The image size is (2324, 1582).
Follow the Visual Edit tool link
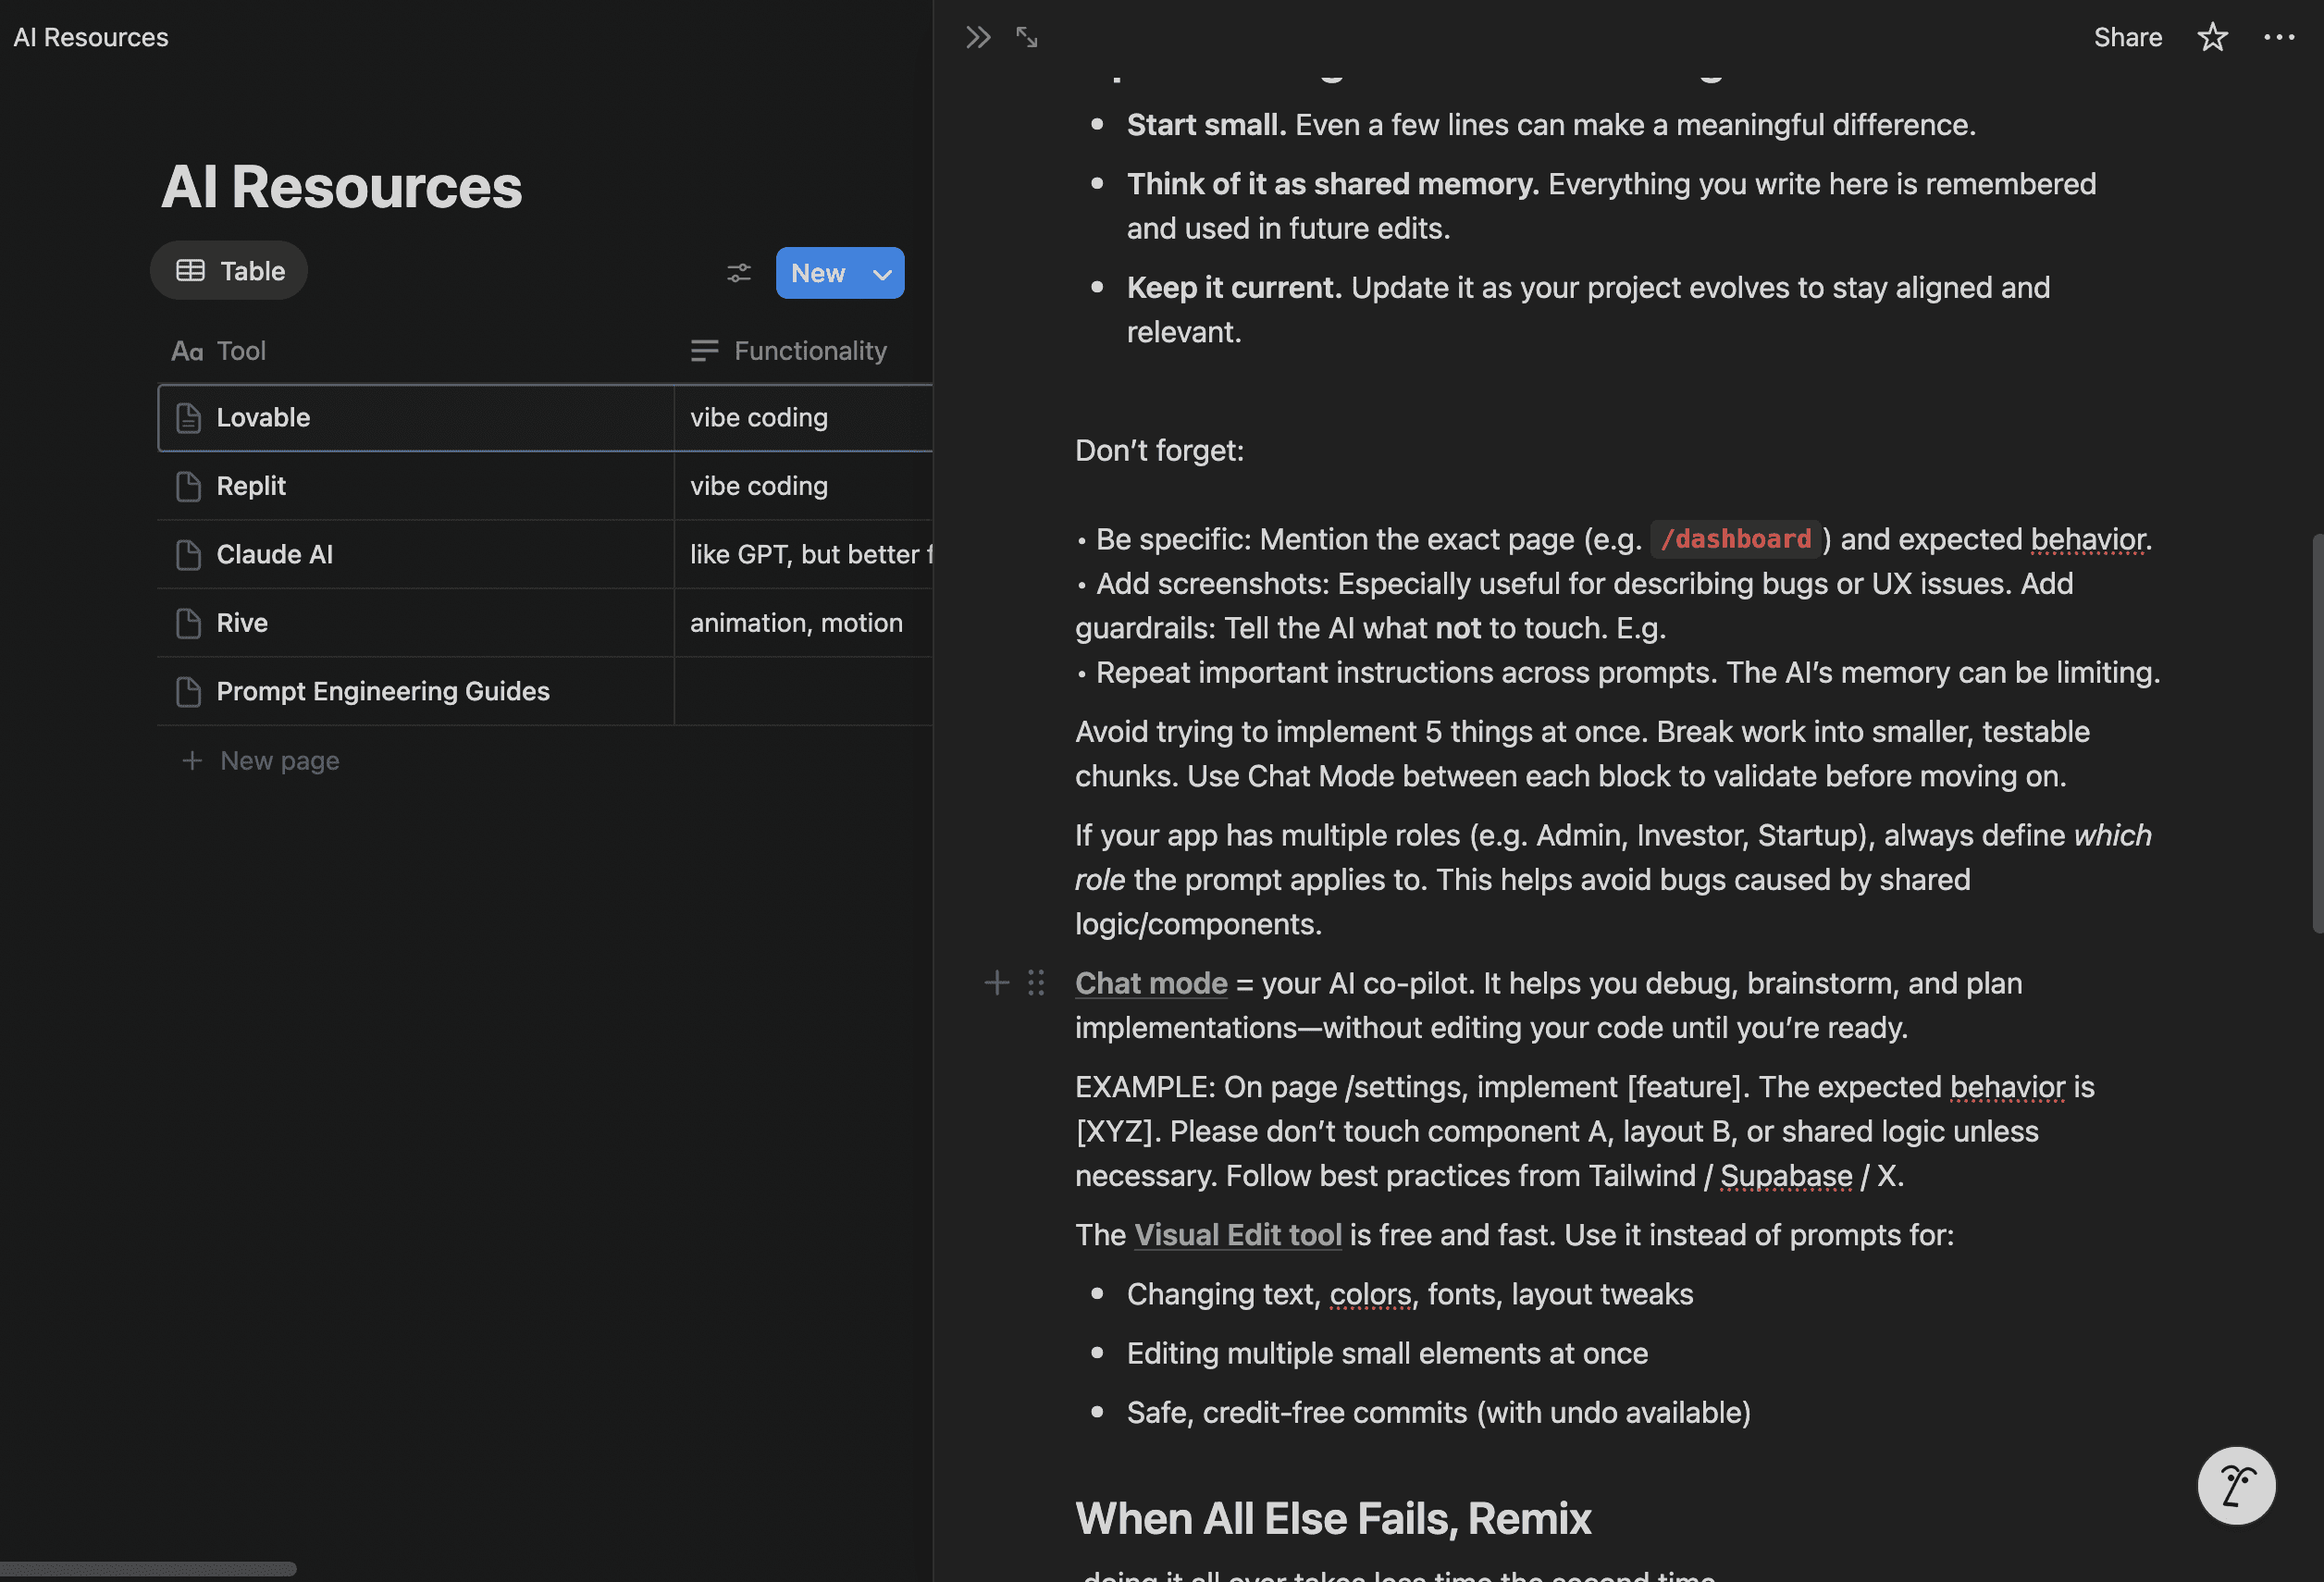tap(1237, 1235)
